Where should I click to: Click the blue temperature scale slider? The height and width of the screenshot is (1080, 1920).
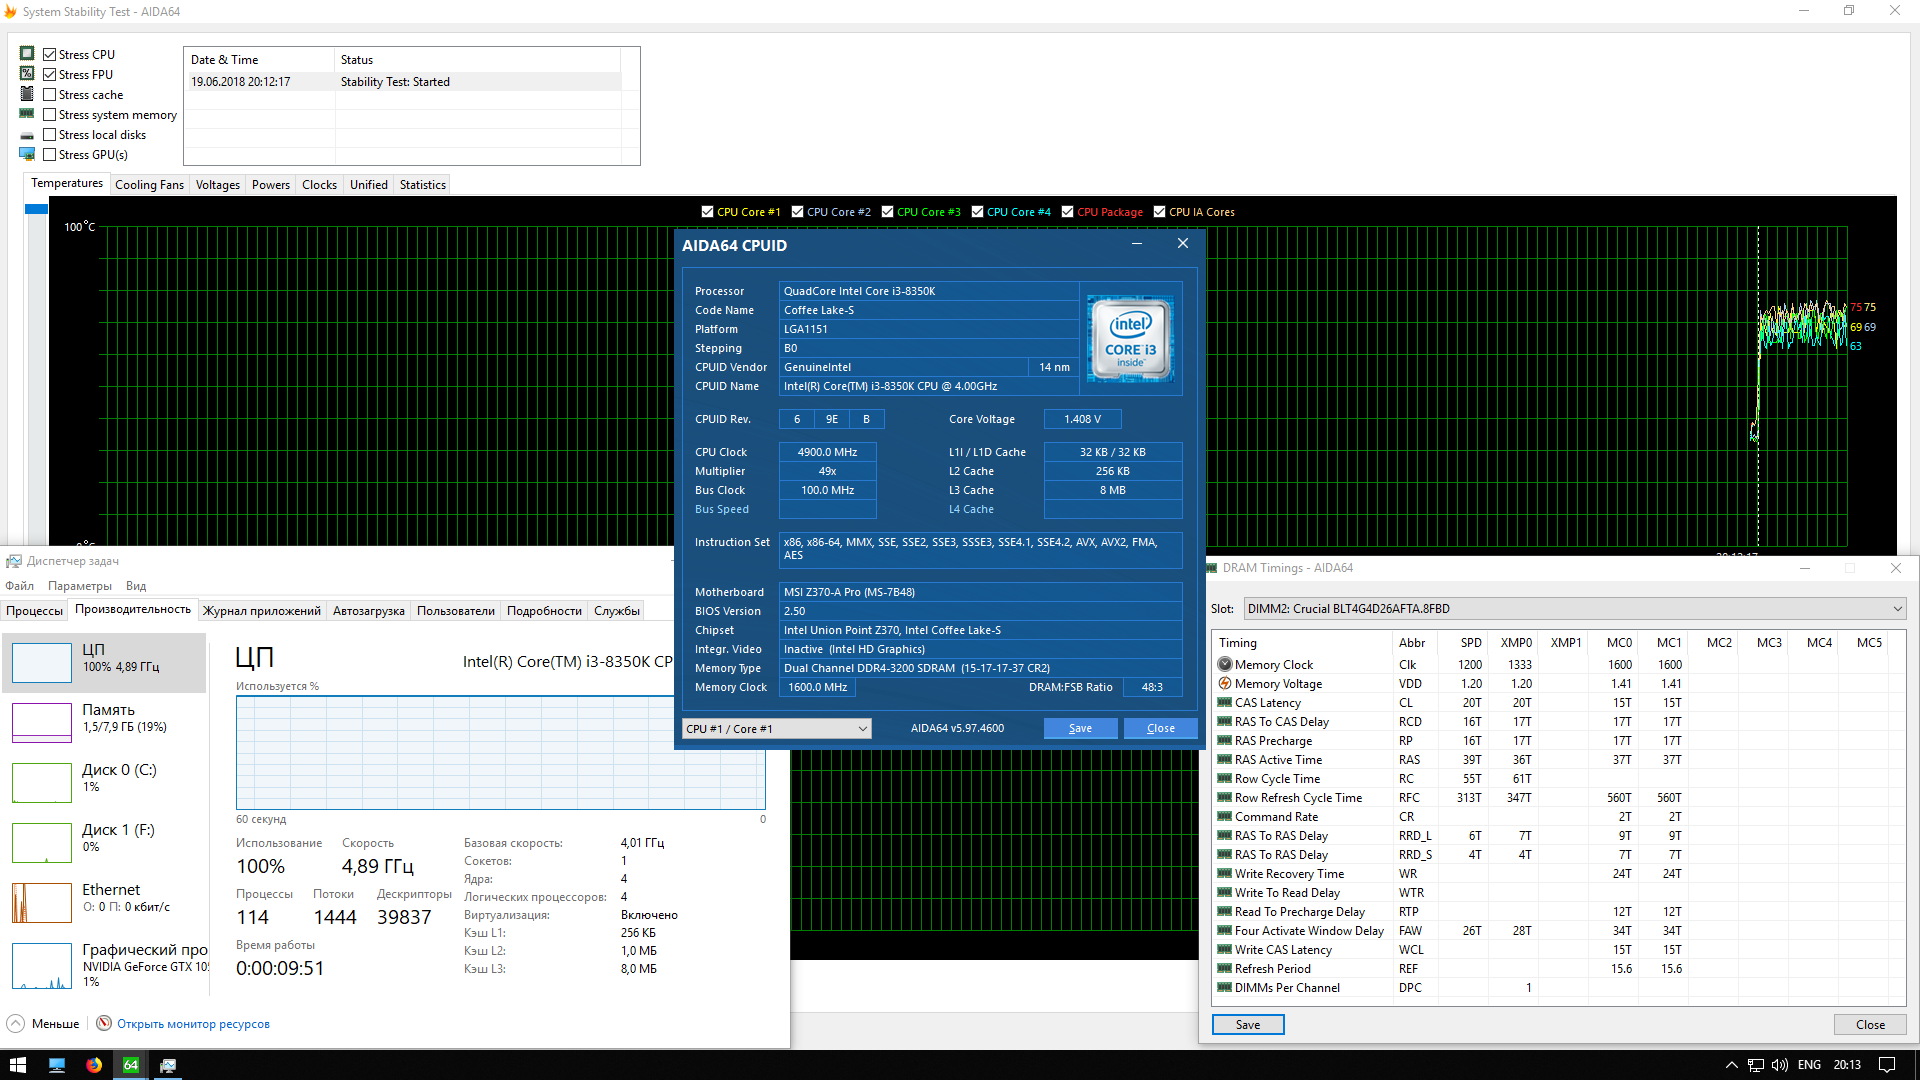(x=37, y=209)
